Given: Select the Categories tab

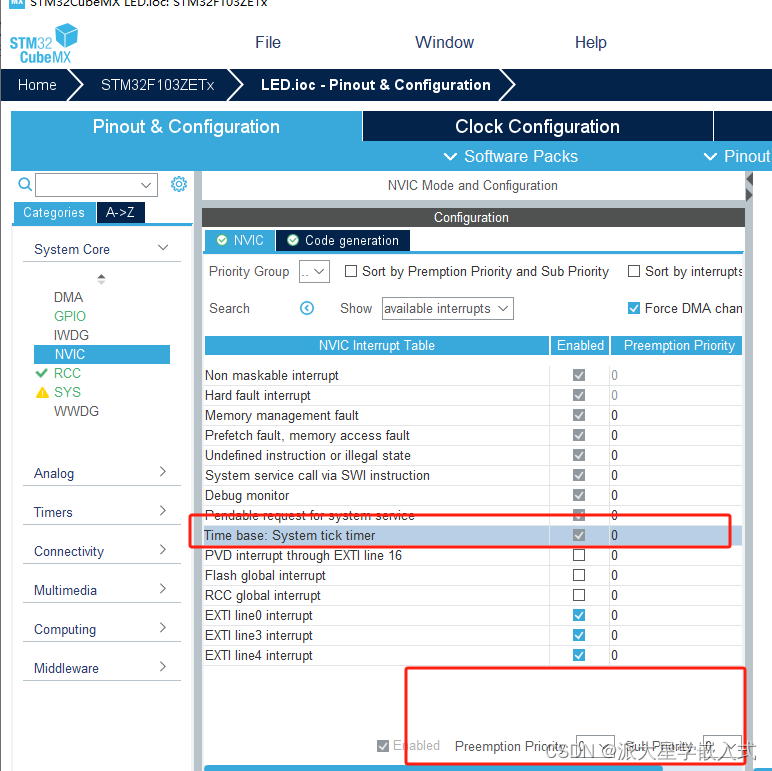Looking at the screenshot, I should click(54, 213).
